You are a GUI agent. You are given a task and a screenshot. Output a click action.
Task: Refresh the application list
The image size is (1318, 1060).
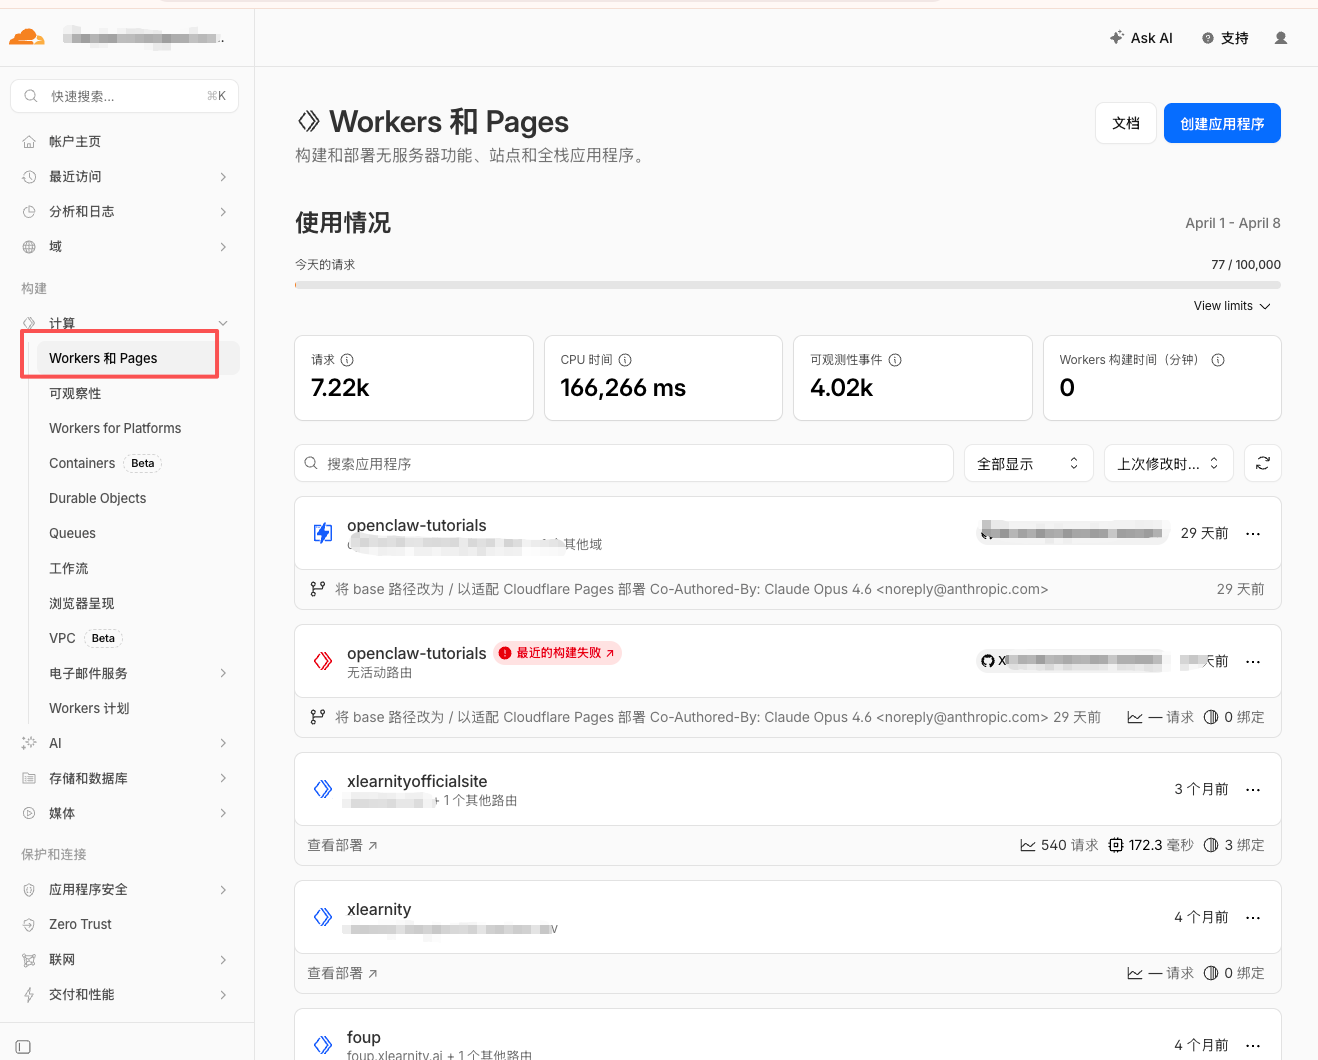(x=1263, y=463)
